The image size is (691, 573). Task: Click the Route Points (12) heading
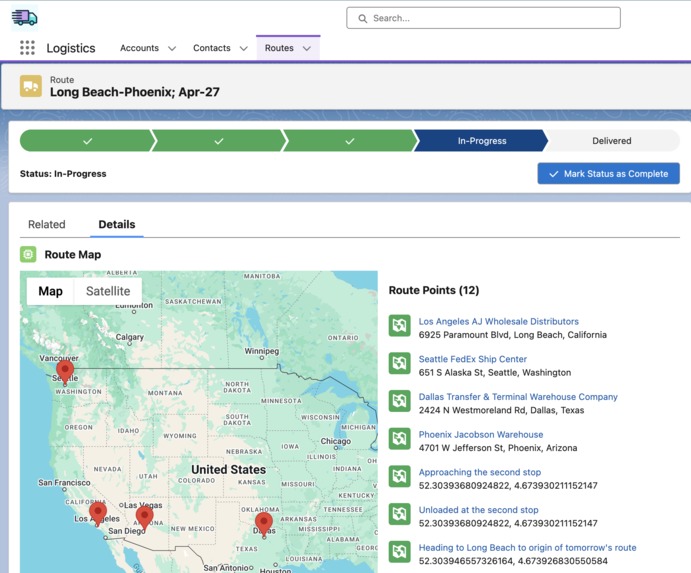434,290
